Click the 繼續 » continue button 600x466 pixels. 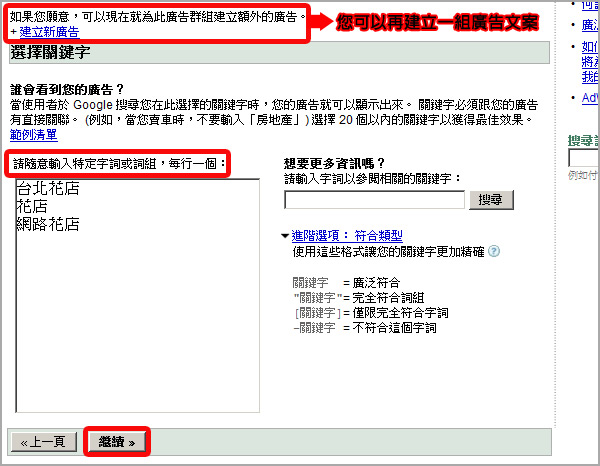coord(117,442)
